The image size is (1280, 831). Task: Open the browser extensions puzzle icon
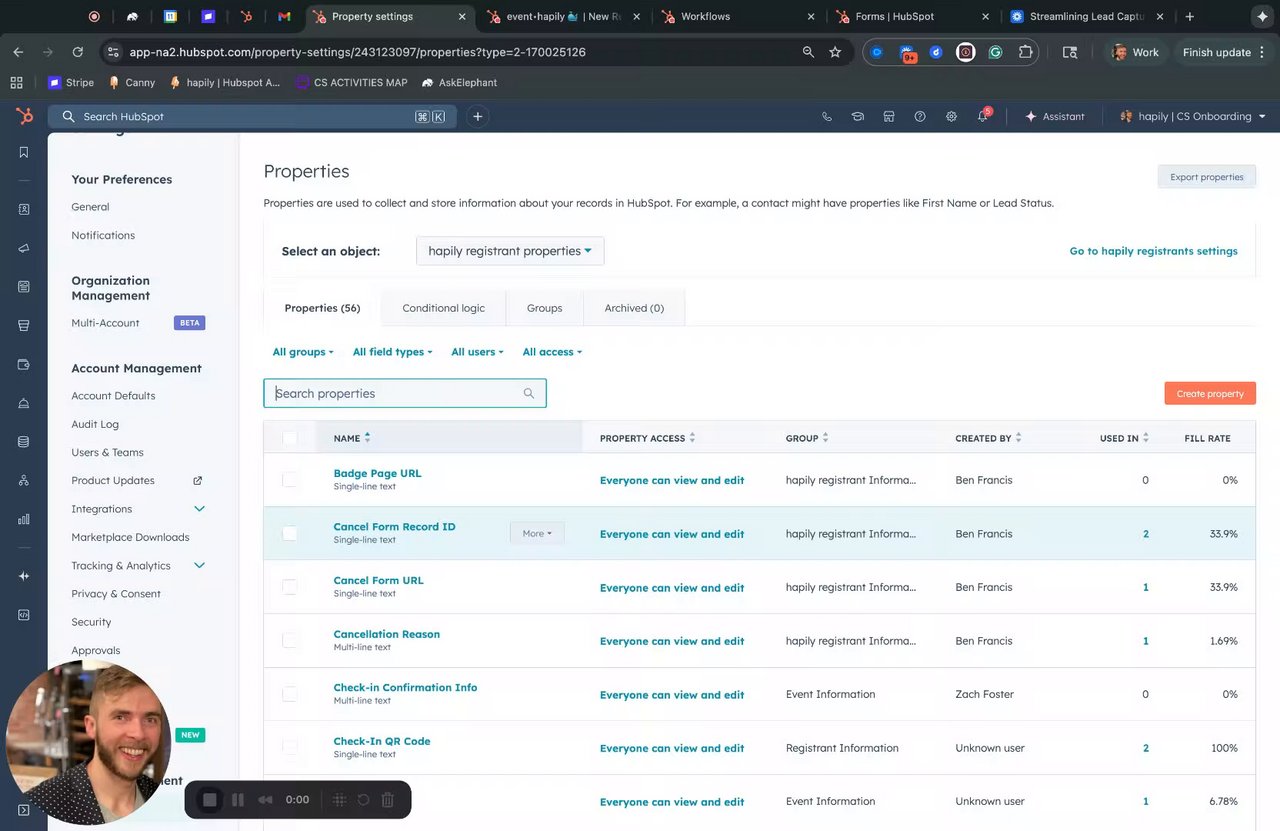point(1025,52)
